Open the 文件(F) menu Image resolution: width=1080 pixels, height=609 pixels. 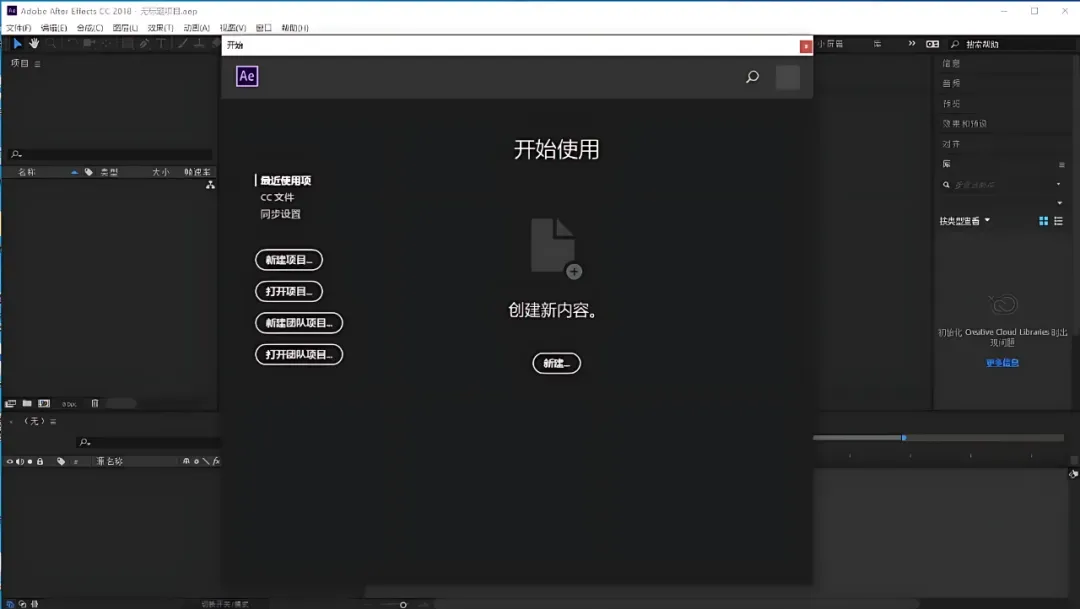pos(19,28)
